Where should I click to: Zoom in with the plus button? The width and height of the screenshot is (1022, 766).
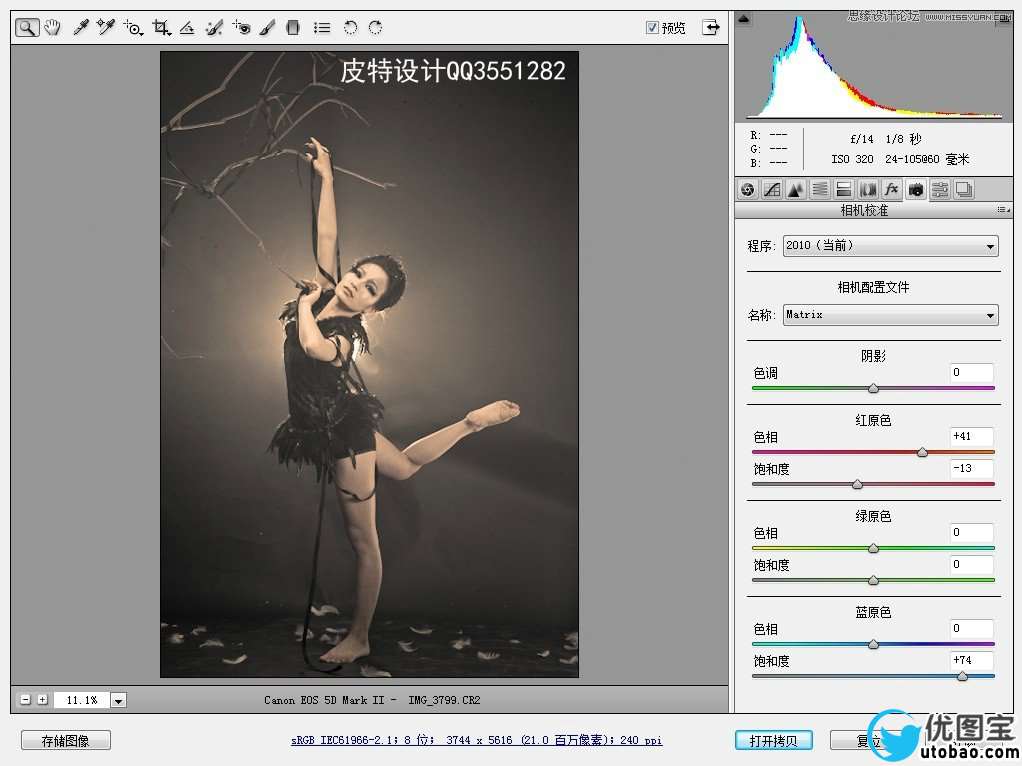coord(42,700)
